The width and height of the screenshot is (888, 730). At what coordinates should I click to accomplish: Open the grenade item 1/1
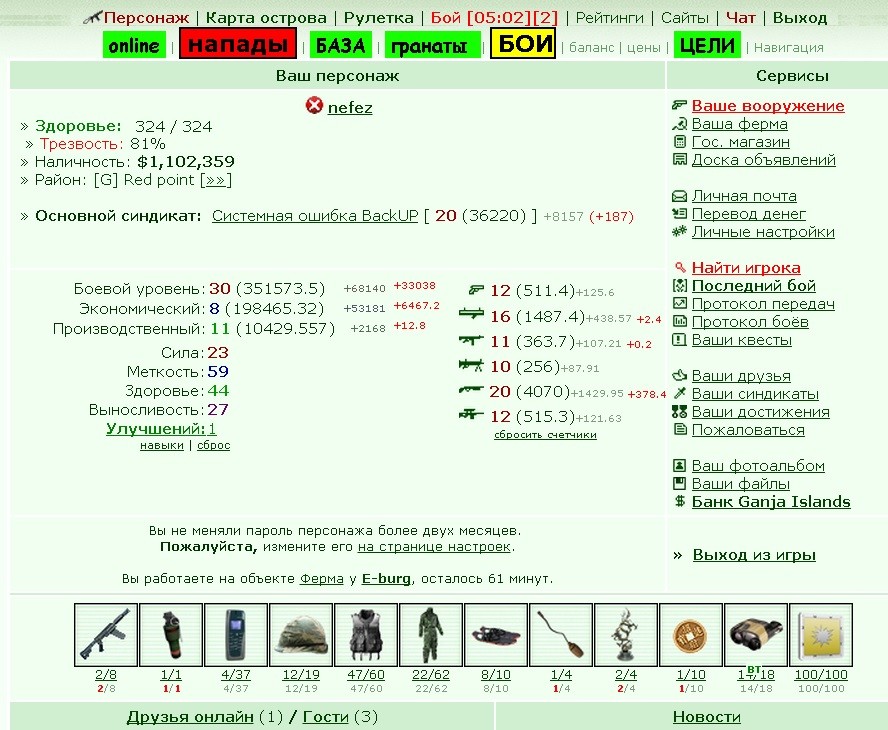pos(171,634)
